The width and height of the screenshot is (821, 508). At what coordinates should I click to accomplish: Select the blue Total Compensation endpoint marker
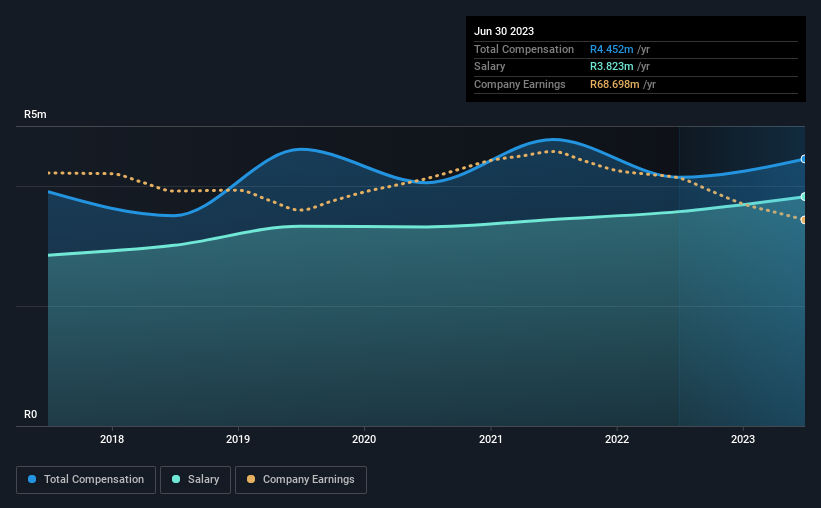[x=804, y=159]
